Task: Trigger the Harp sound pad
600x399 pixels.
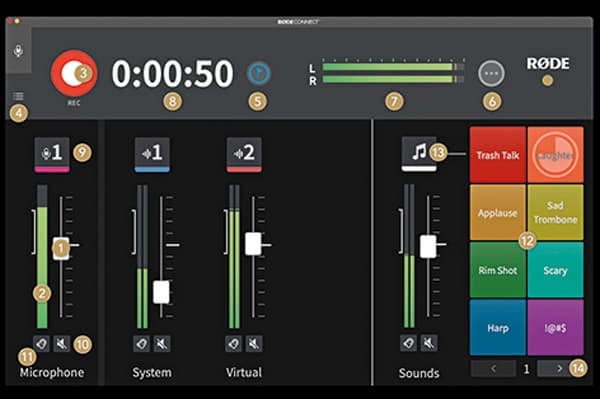Action: 498,328
